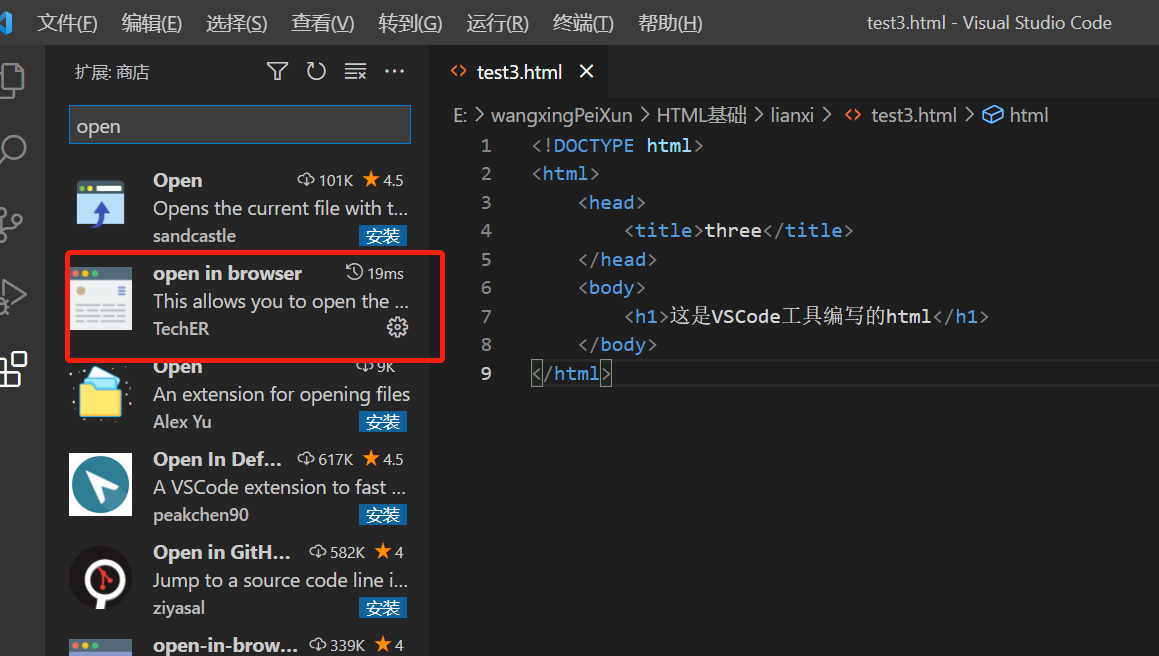The height and width of the screenshot is (656, 1159).
Task: Click ziyasal GitHub extension icon
Action: click(101, 578)
